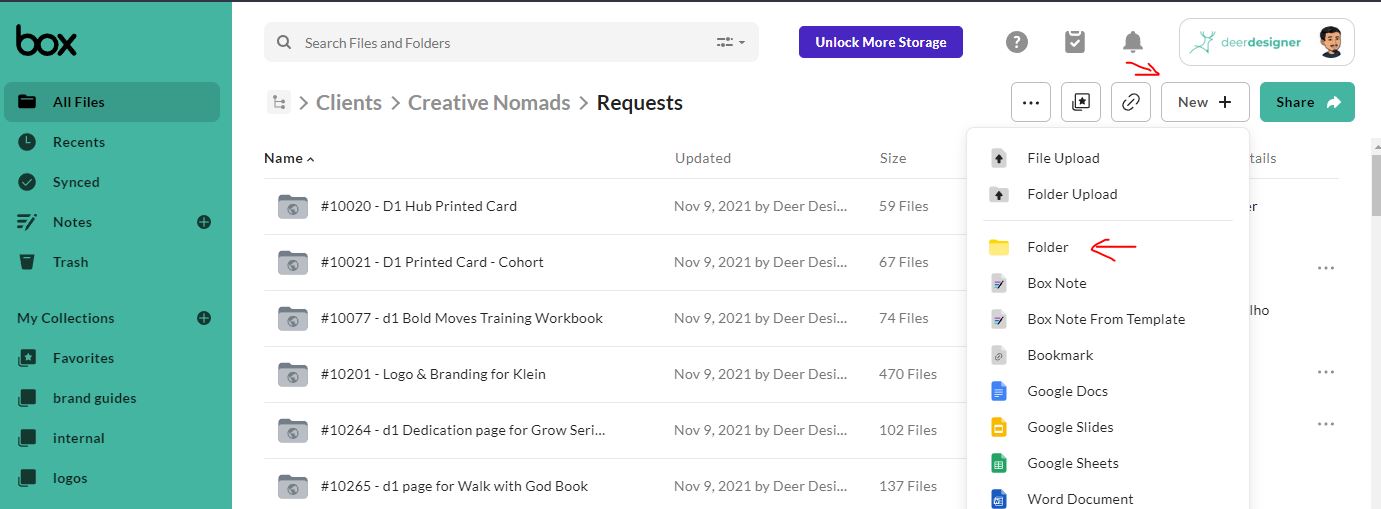Go to Creative Nomads breadcrumb
The width and height of the screenshot is (1381, 509).
click(489, 102)
